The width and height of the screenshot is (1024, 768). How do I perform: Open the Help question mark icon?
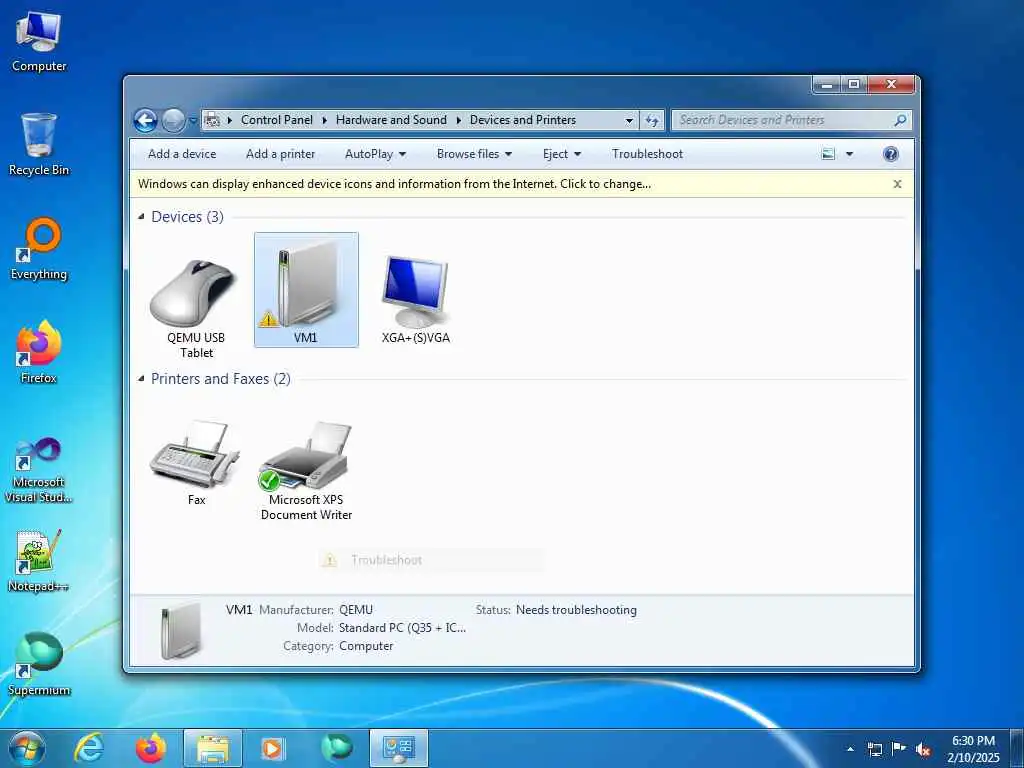[890, 154]
